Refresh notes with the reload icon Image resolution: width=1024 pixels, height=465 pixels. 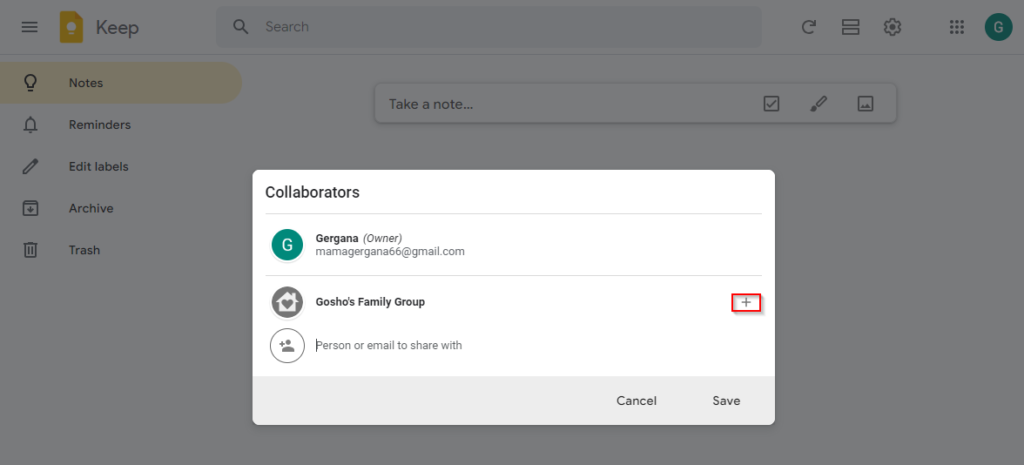point(808,27)
